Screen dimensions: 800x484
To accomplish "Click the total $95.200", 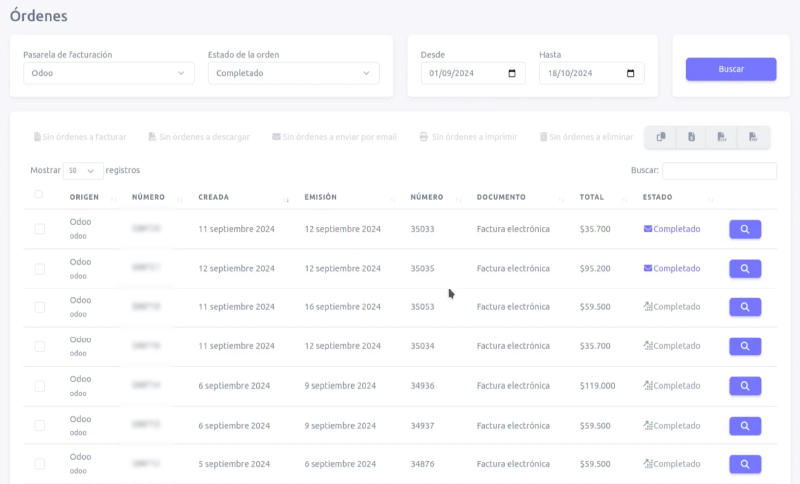I will pos(595,268).
